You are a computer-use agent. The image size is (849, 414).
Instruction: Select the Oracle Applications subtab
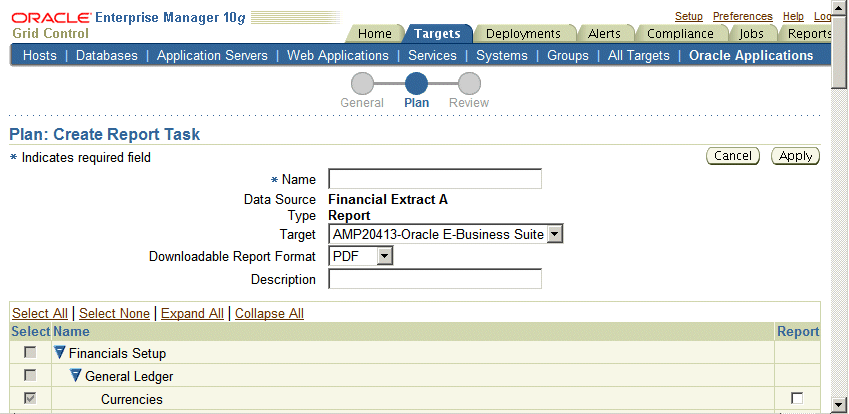tap(751, 56)
